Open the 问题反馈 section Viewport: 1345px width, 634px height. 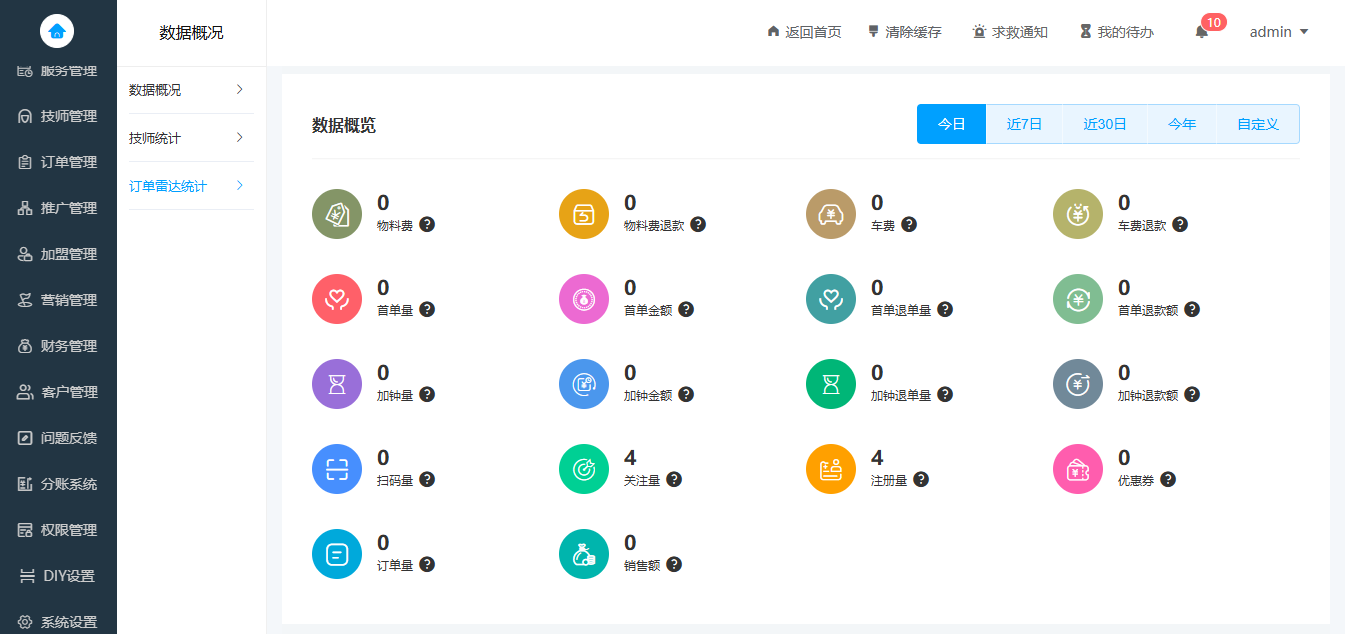click(58, 437)
